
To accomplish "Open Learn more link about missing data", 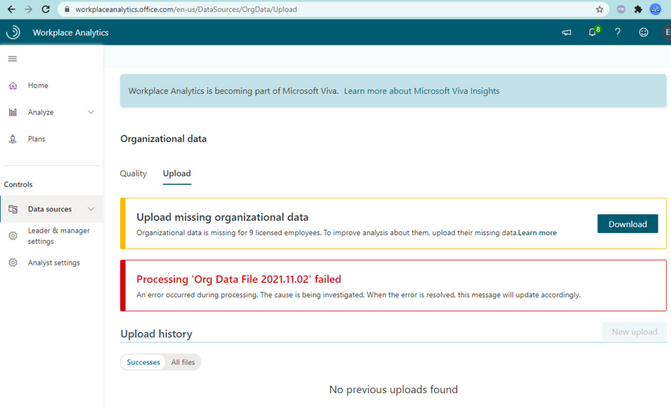I will [537, 232].
